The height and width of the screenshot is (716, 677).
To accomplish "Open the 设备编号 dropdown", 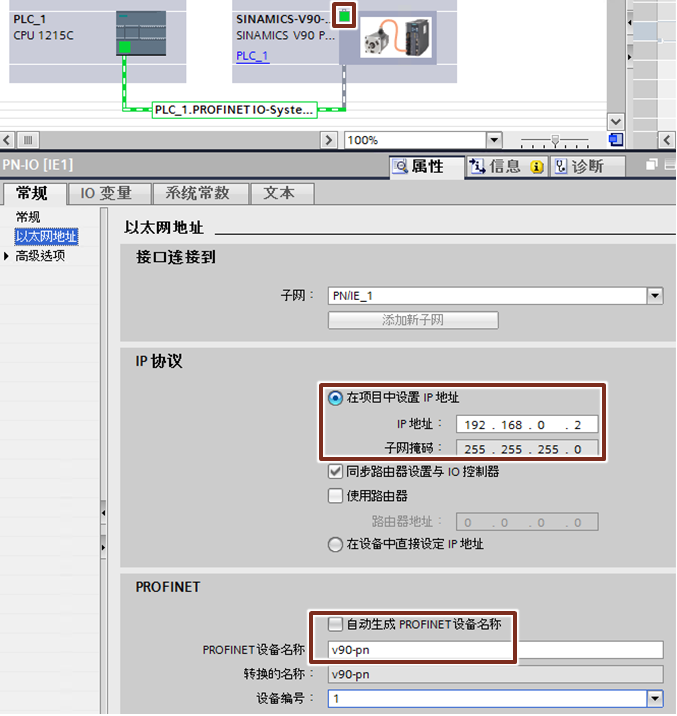I will pyautogui.click(x=655, y=699).
